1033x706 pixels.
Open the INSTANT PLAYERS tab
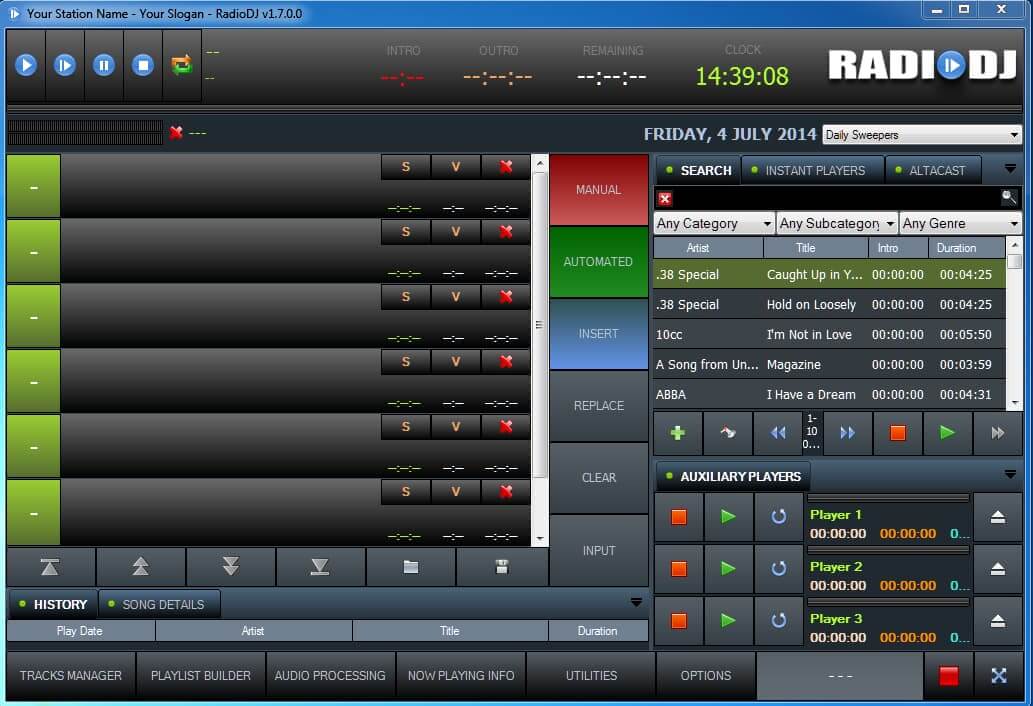point(813,171)
